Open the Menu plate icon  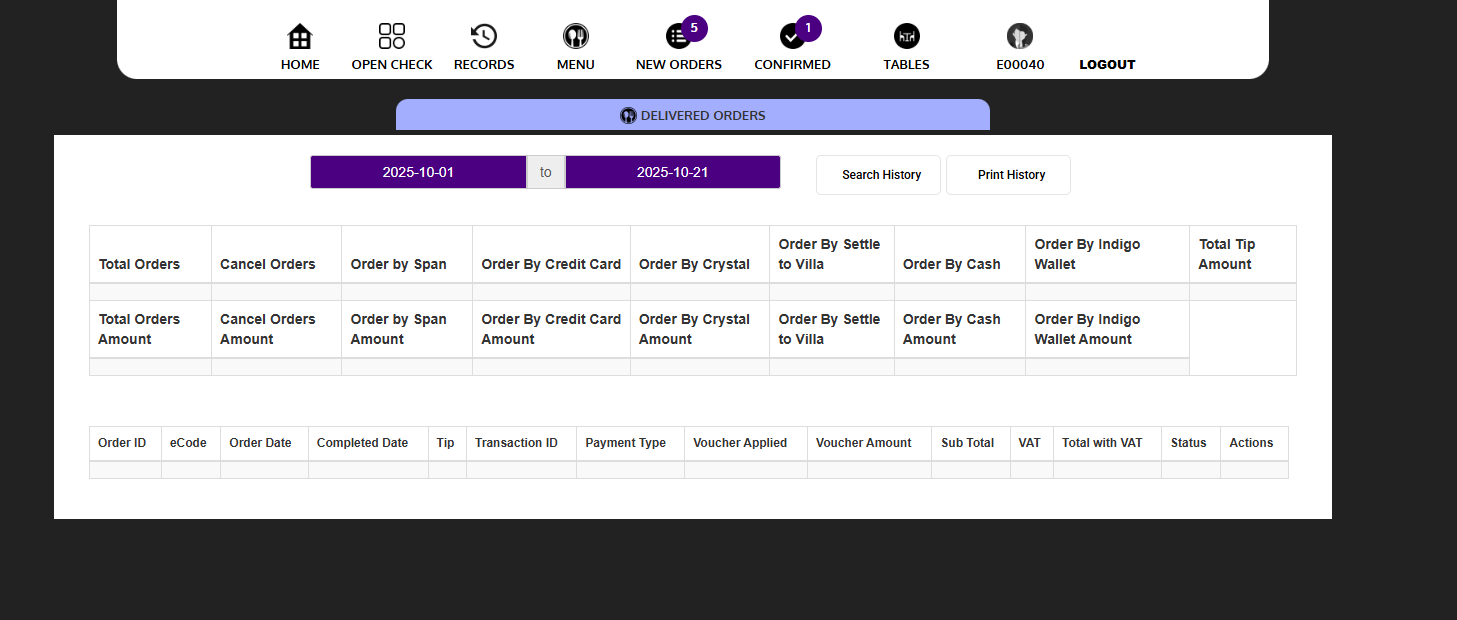tap(576, 37)
